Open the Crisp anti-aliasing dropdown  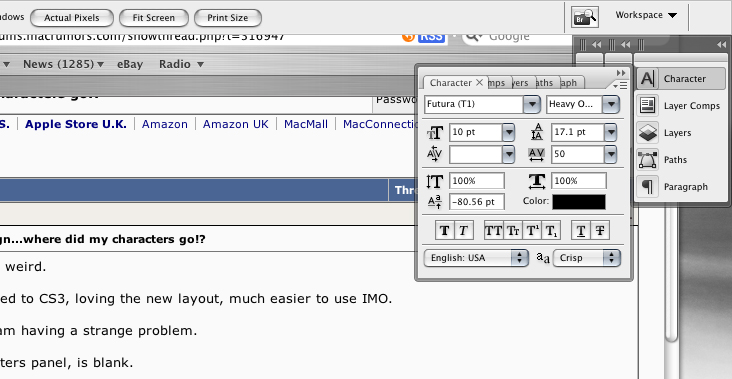click(587, 258)
